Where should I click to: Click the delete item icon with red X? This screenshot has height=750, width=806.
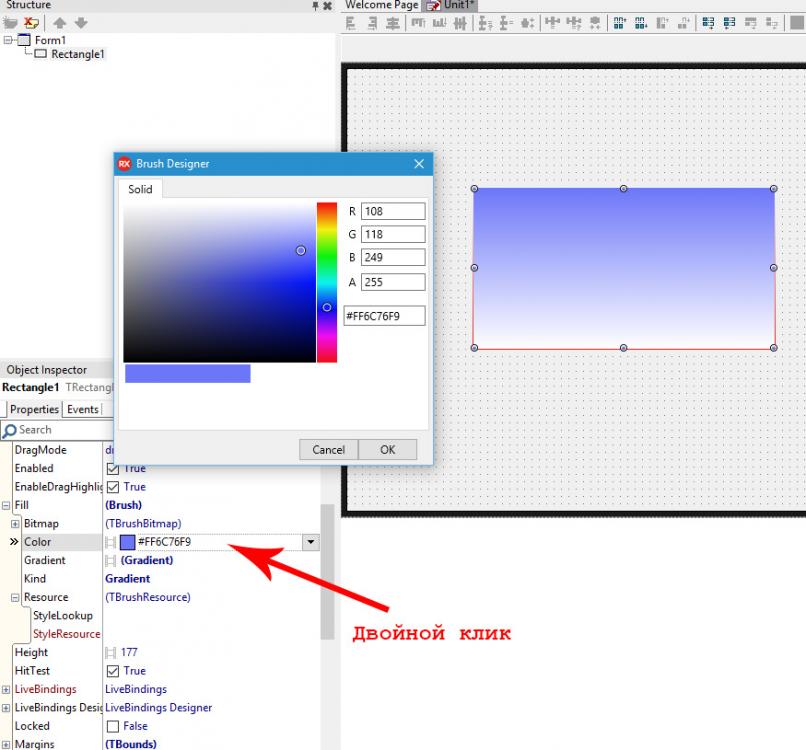point(31,23)
